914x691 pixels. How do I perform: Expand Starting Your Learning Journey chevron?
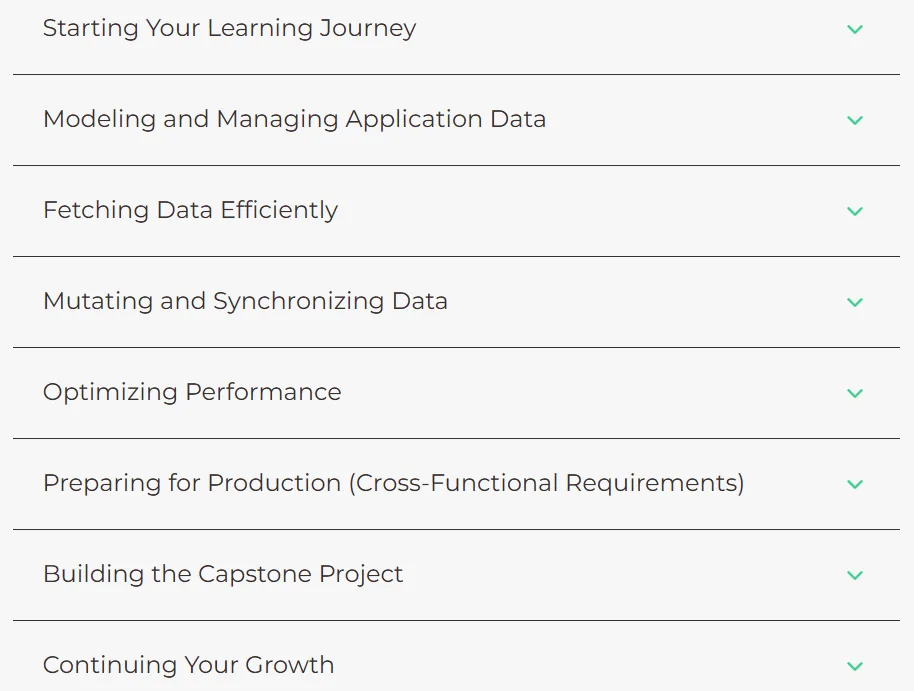(855, 29)
